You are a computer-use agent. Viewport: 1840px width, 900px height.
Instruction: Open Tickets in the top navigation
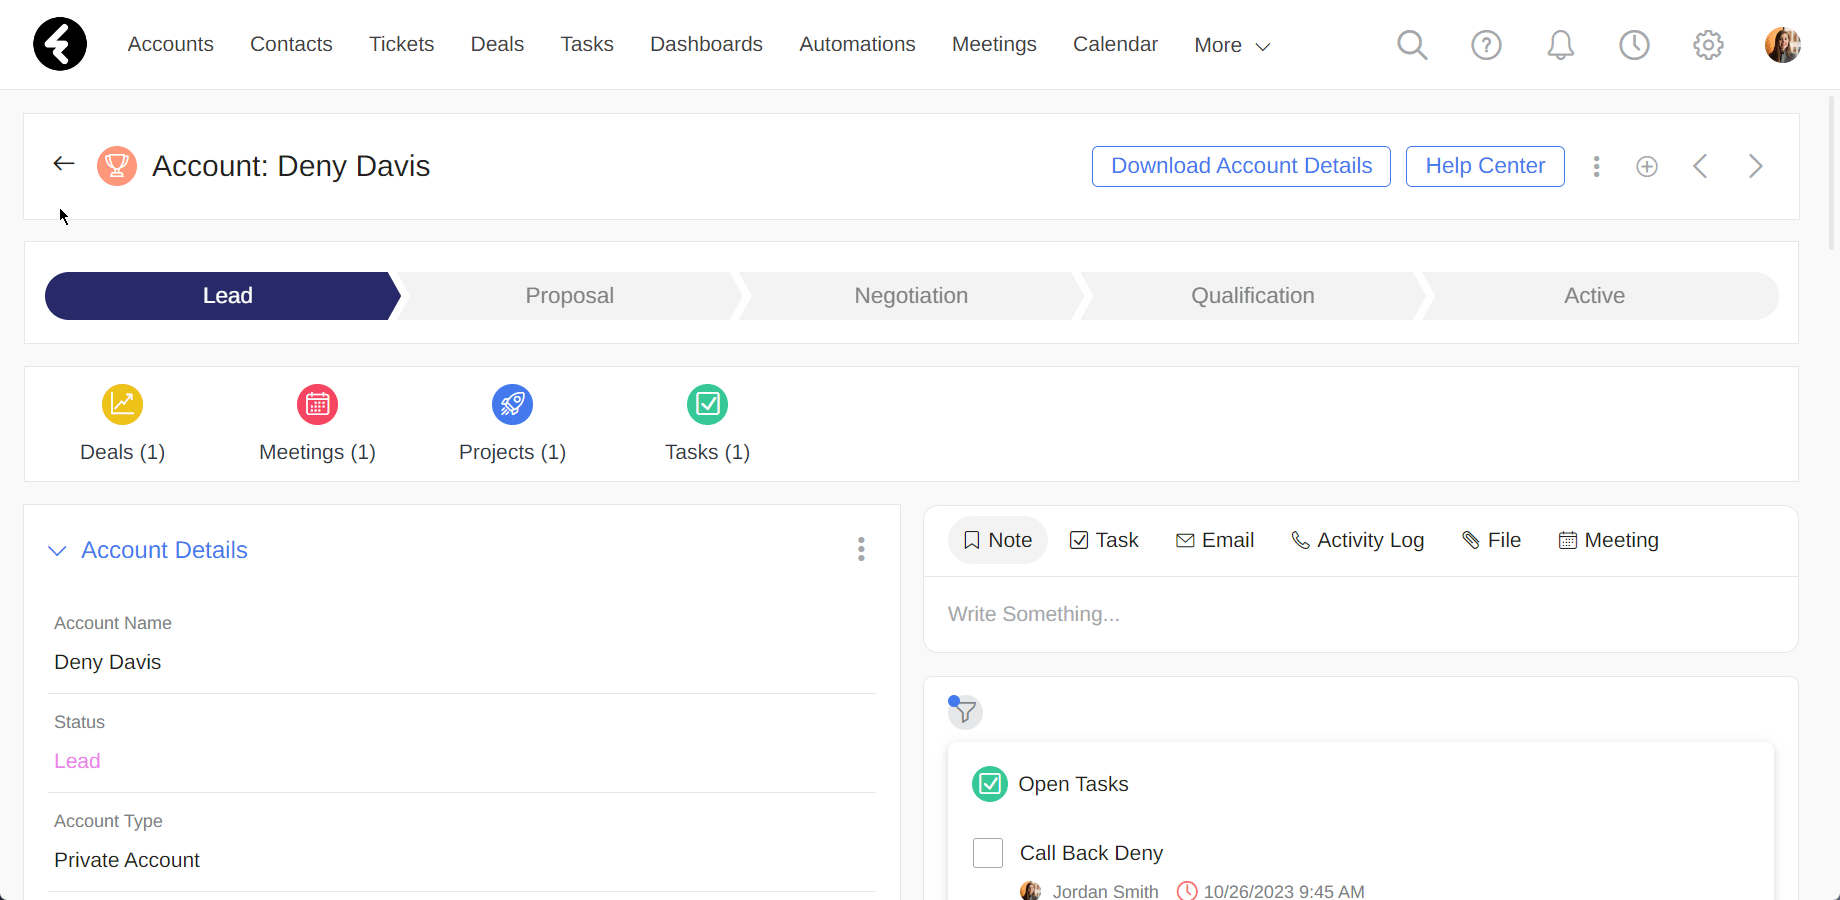(x=402, y=44)
